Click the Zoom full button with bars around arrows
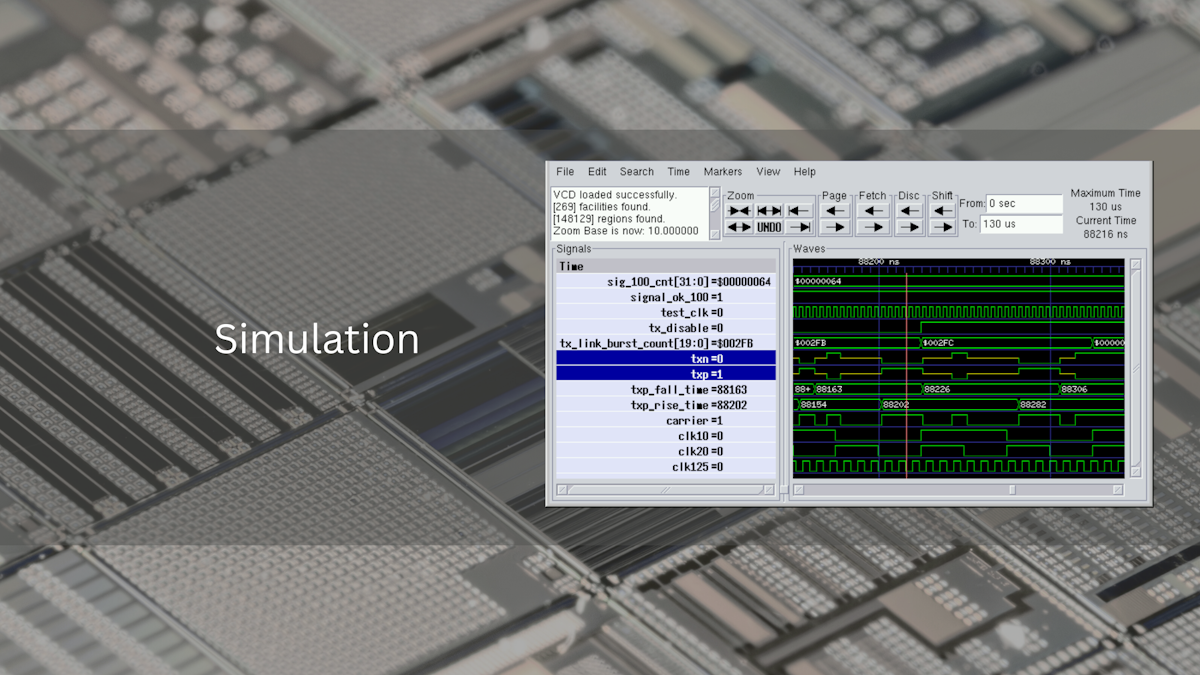1200x675 pixels. (769, 210)
